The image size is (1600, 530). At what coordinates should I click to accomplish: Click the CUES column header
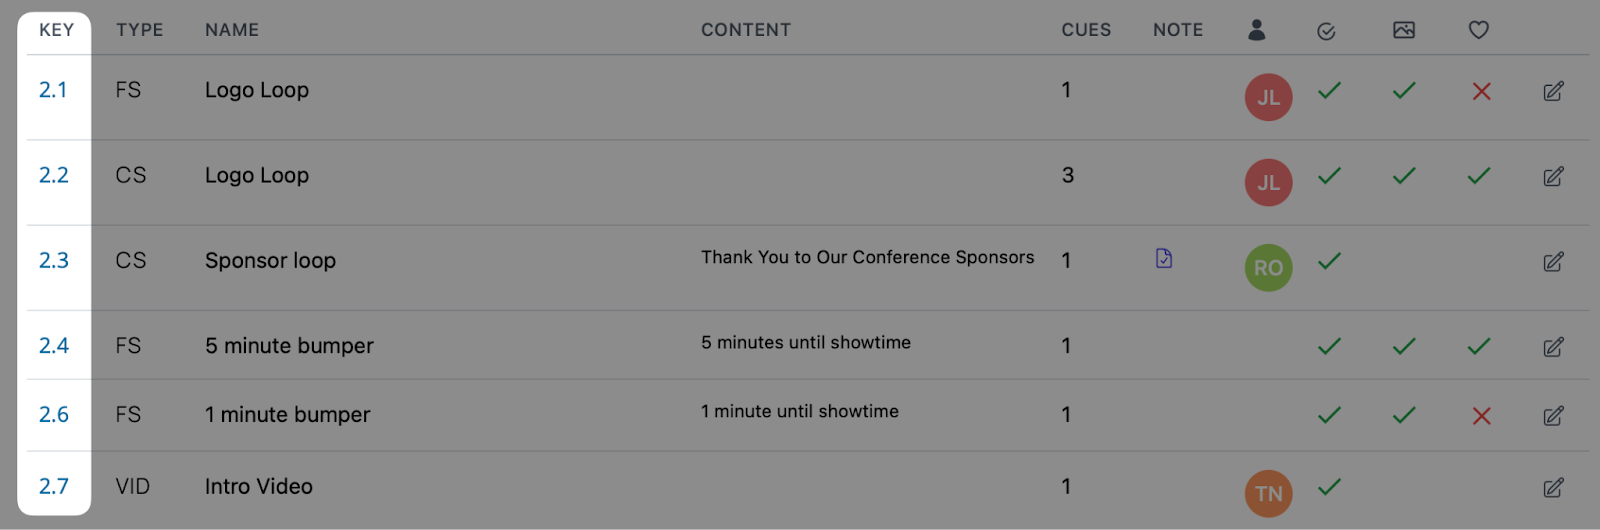(1086, 30)
